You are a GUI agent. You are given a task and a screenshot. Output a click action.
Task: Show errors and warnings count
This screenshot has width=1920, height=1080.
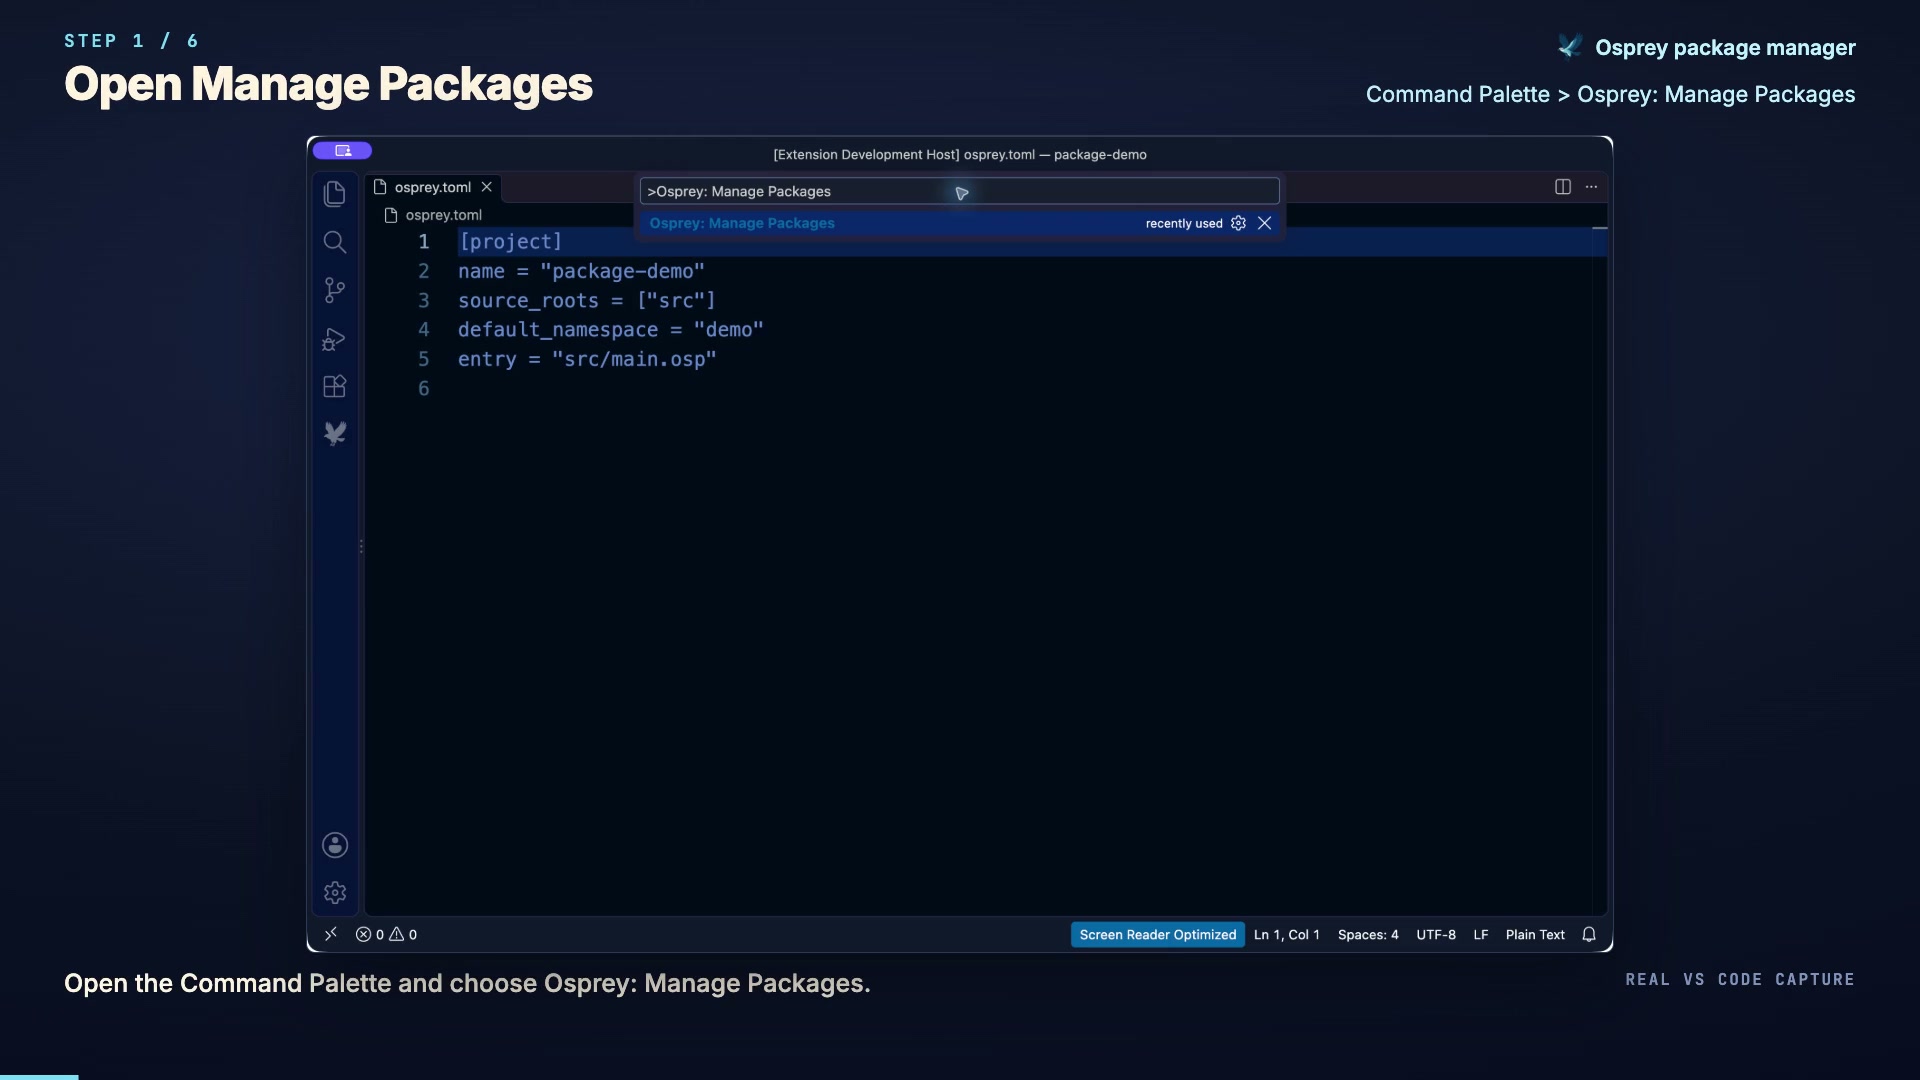point(386,934)
